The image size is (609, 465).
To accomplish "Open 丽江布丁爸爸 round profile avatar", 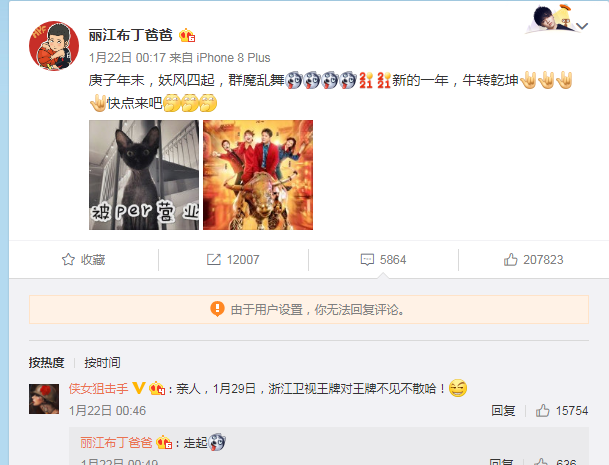I will 54,46.
